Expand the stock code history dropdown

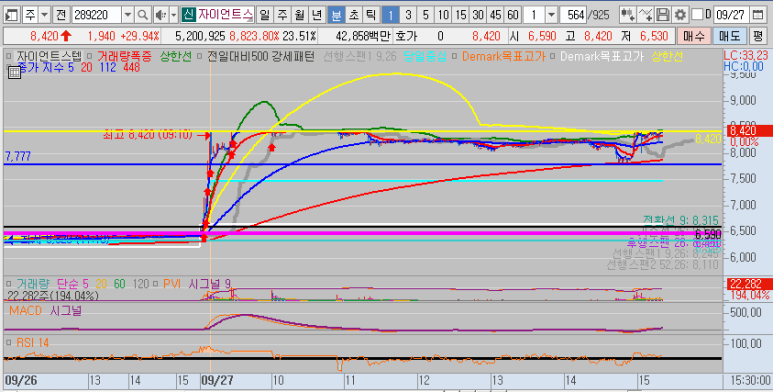tap(128, 15)
